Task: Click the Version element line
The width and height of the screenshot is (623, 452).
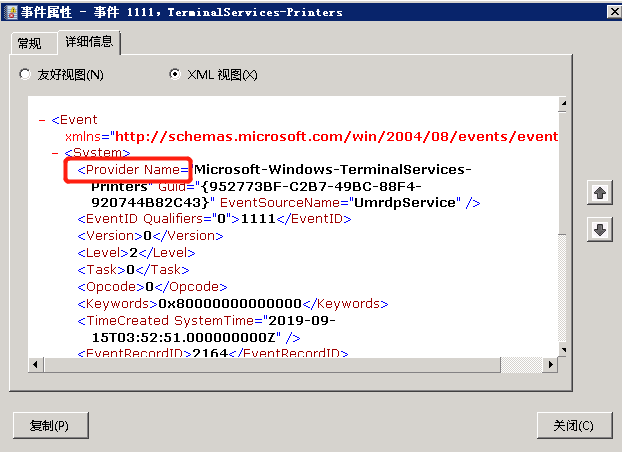Action: point(150,236)
